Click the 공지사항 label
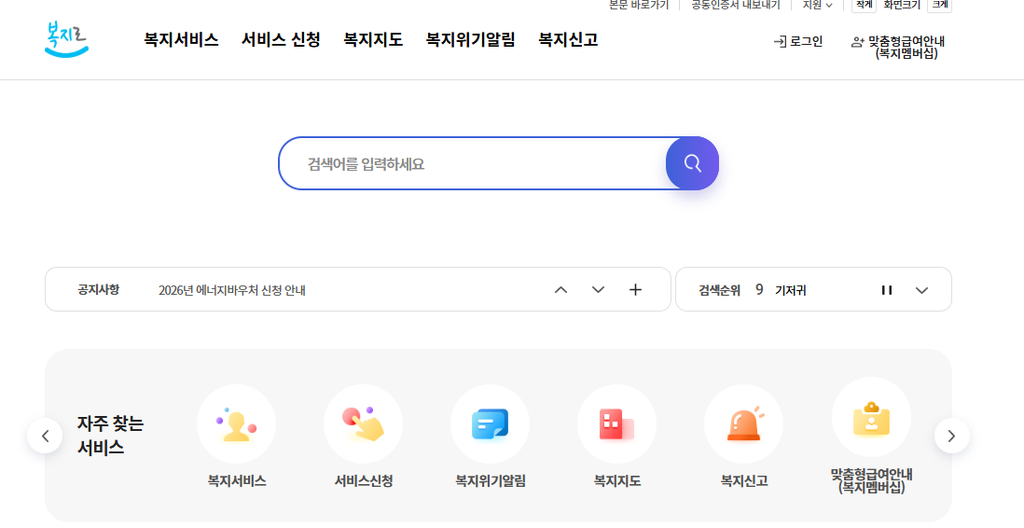 (99, 289)
